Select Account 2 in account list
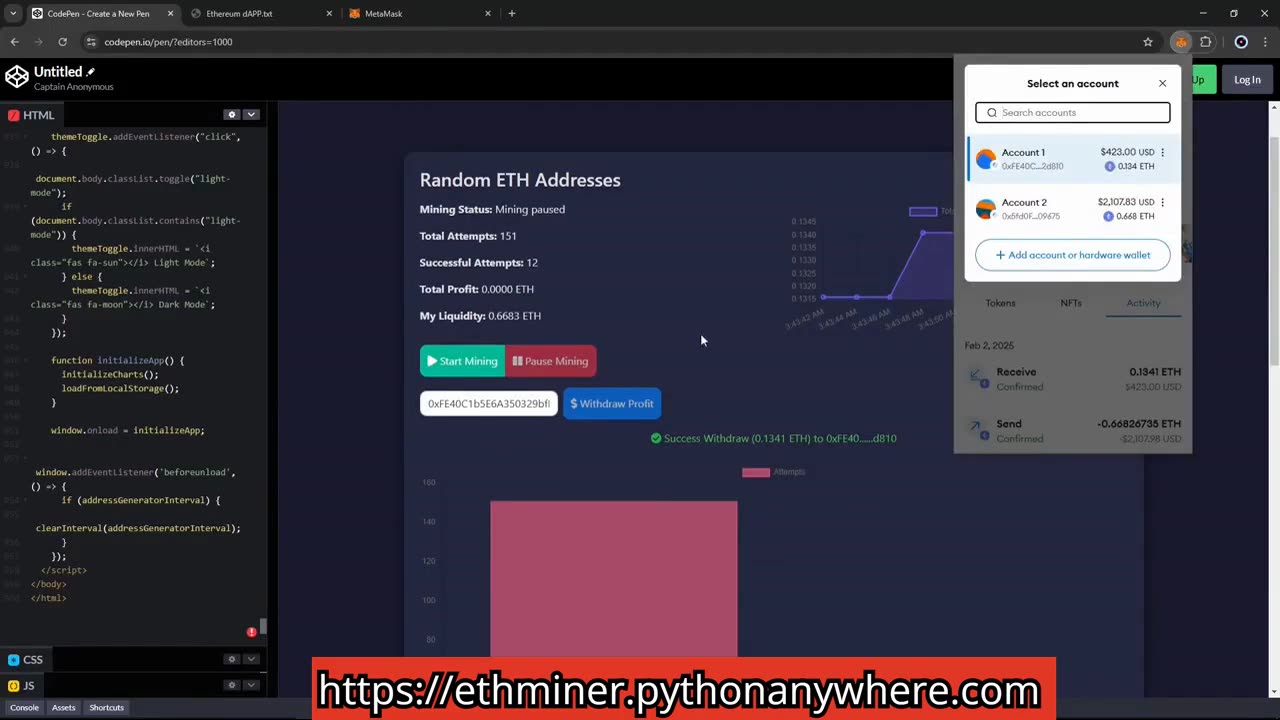Image resolution: width=1280 pixels, height=720 pixels. click(1073, 209)
